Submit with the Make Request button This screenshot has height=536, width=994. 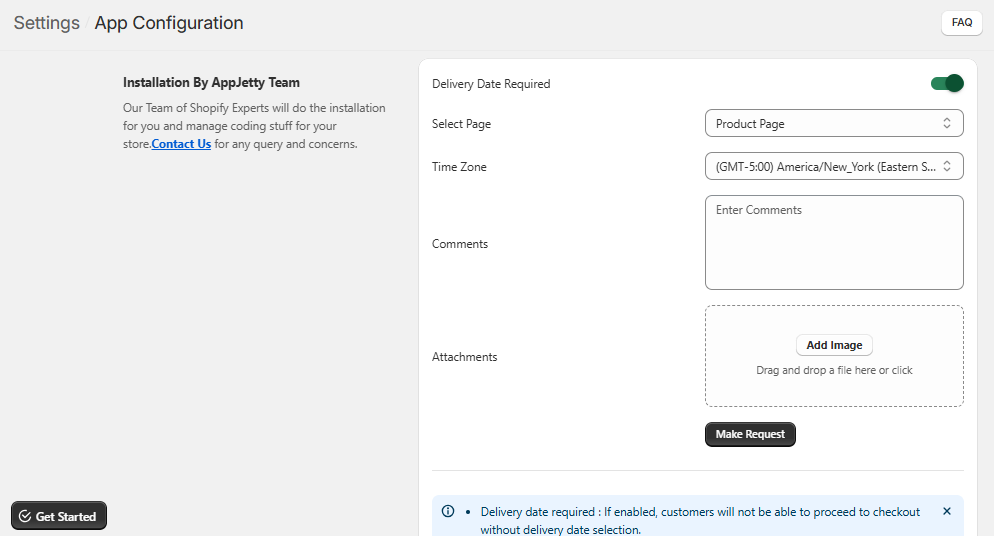(750, 434)
